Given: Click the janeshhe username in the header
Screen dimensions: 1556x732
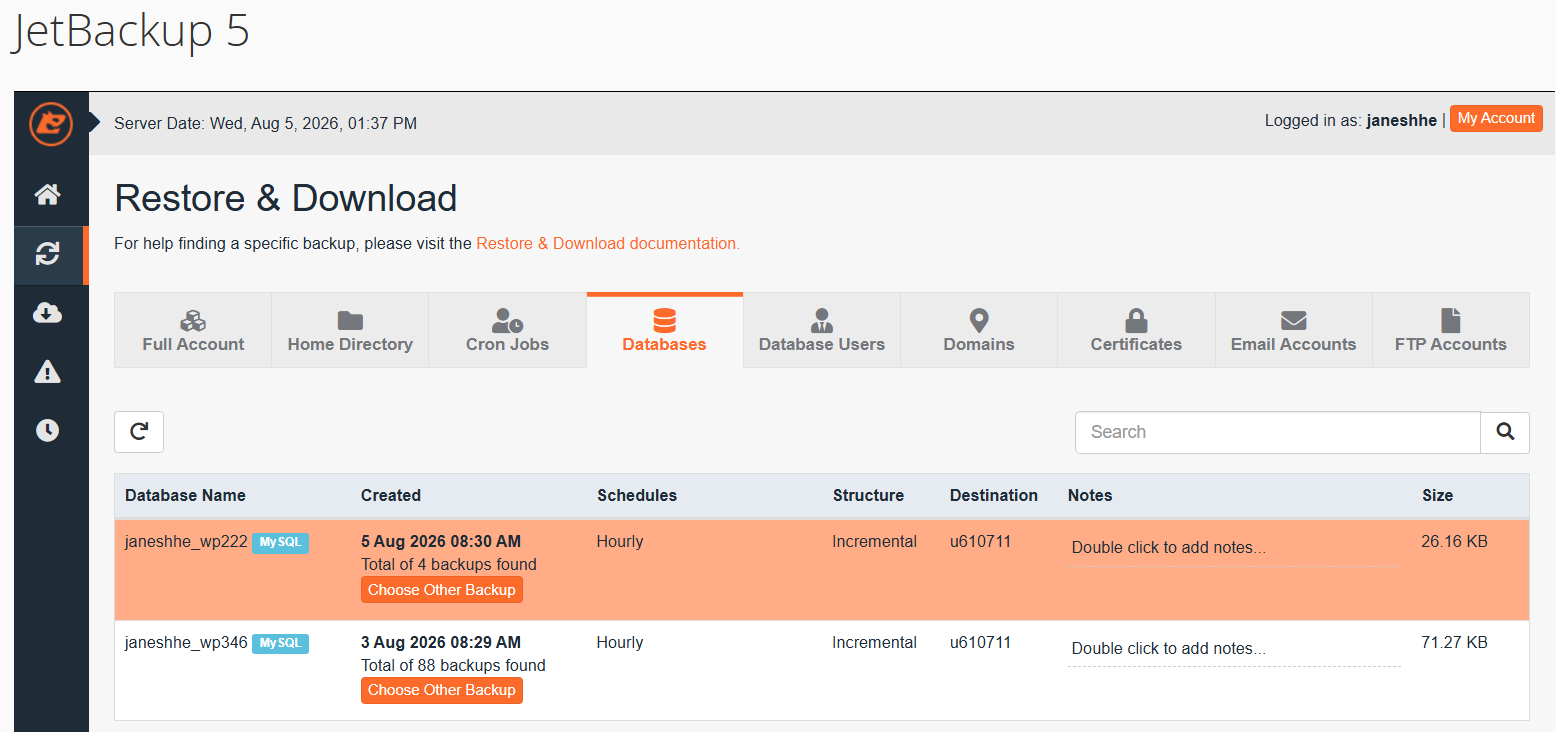Looking at the screenshot, I should [1402, 121].
